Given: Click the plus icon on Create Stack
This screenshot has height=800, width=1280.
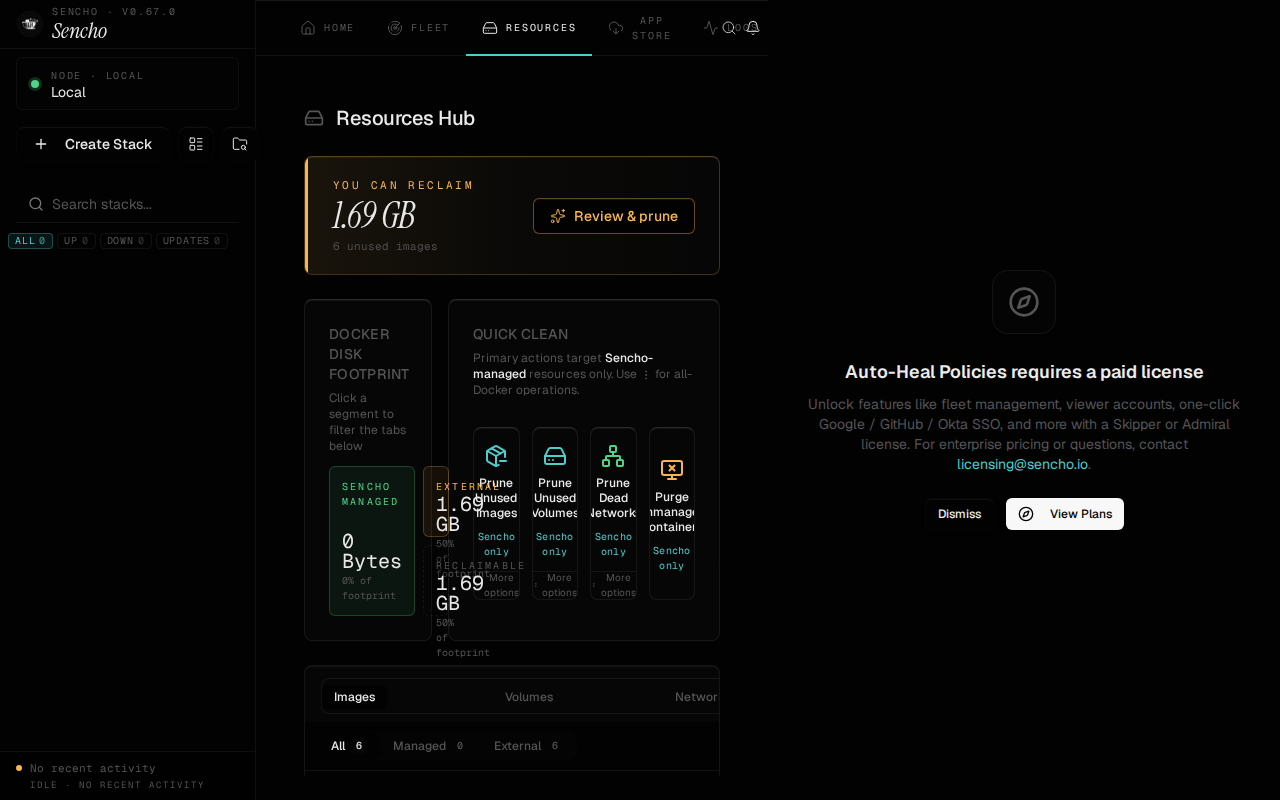Looking at the screenshot, I should [41, 144].
